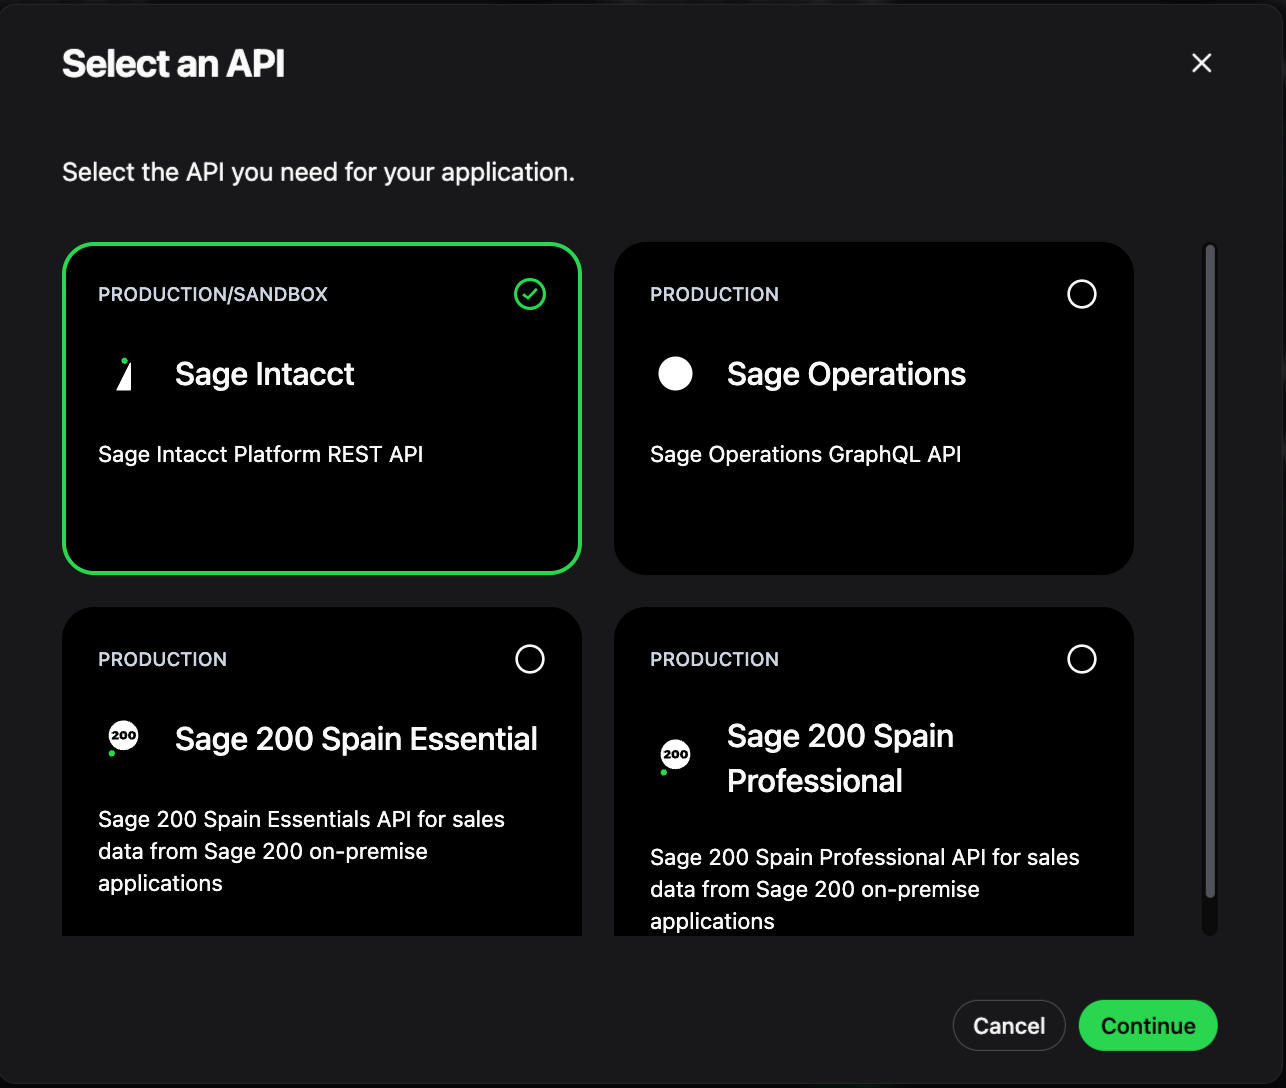Click the Cancel button

(x=1009, y=1026)
